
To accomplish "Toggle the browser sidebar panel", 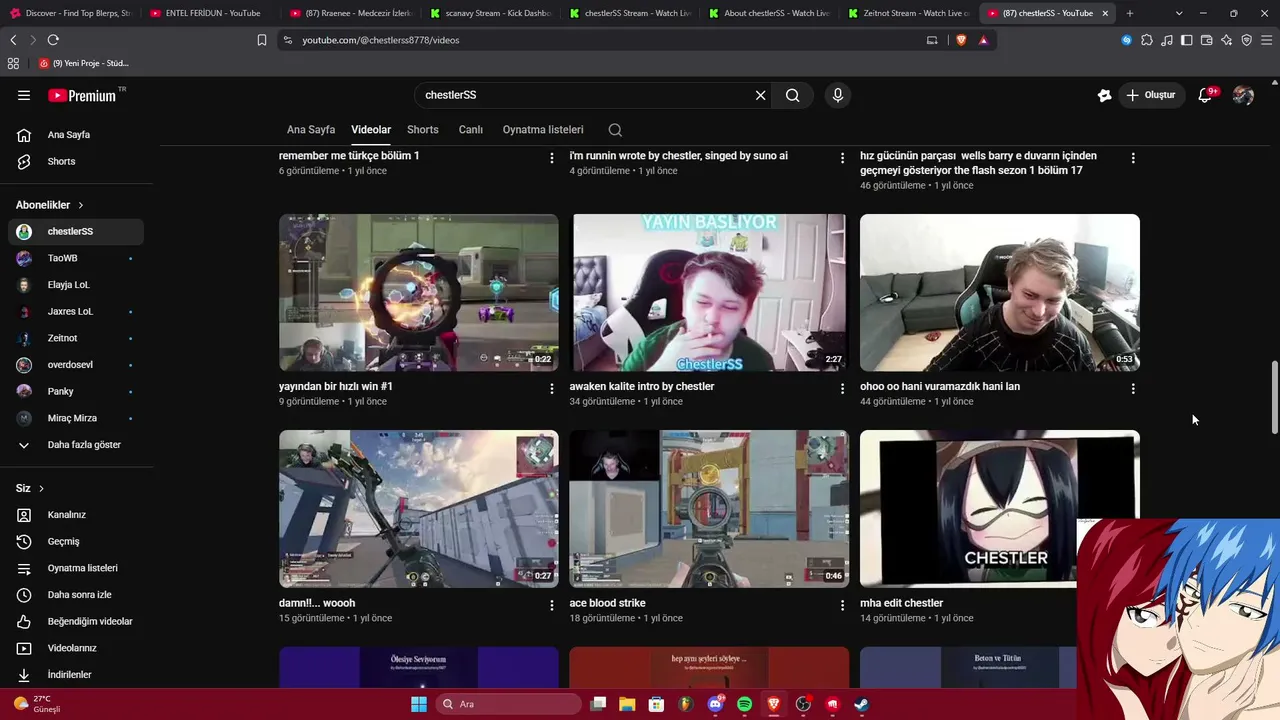I will pyautogui.click(x=1186, y=40).
